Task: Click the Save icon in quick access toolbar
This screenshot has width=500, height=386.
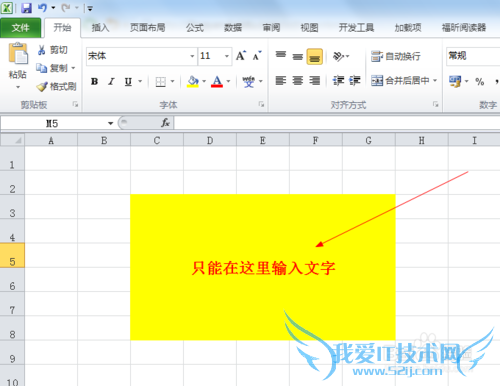Action: [26, 8]
